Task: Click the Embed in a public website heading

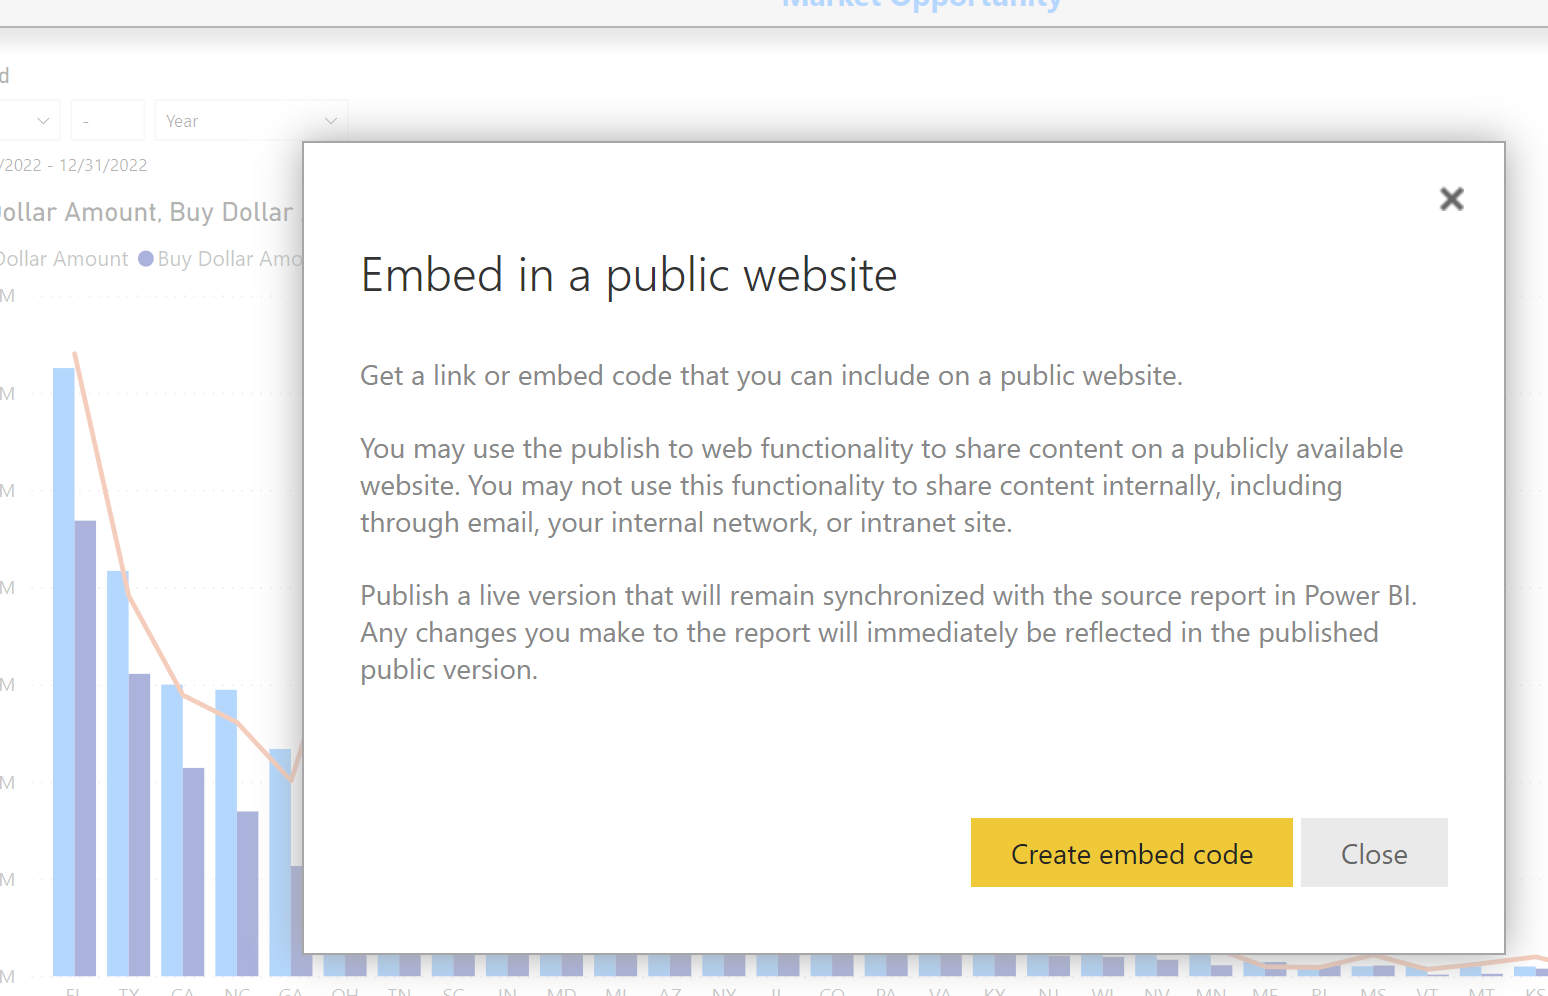Action: 629,275
